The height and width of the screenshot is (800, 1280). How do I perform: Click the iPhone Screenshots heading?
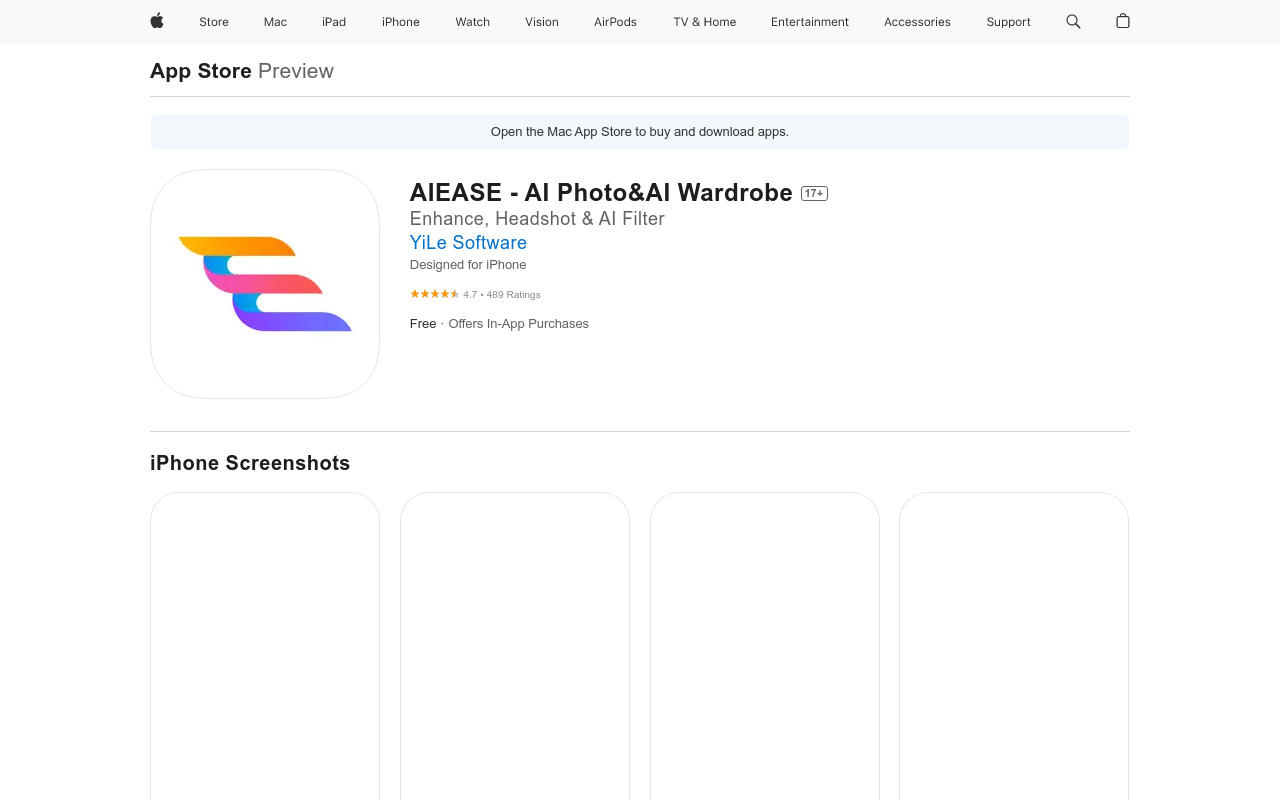(250, 463)
